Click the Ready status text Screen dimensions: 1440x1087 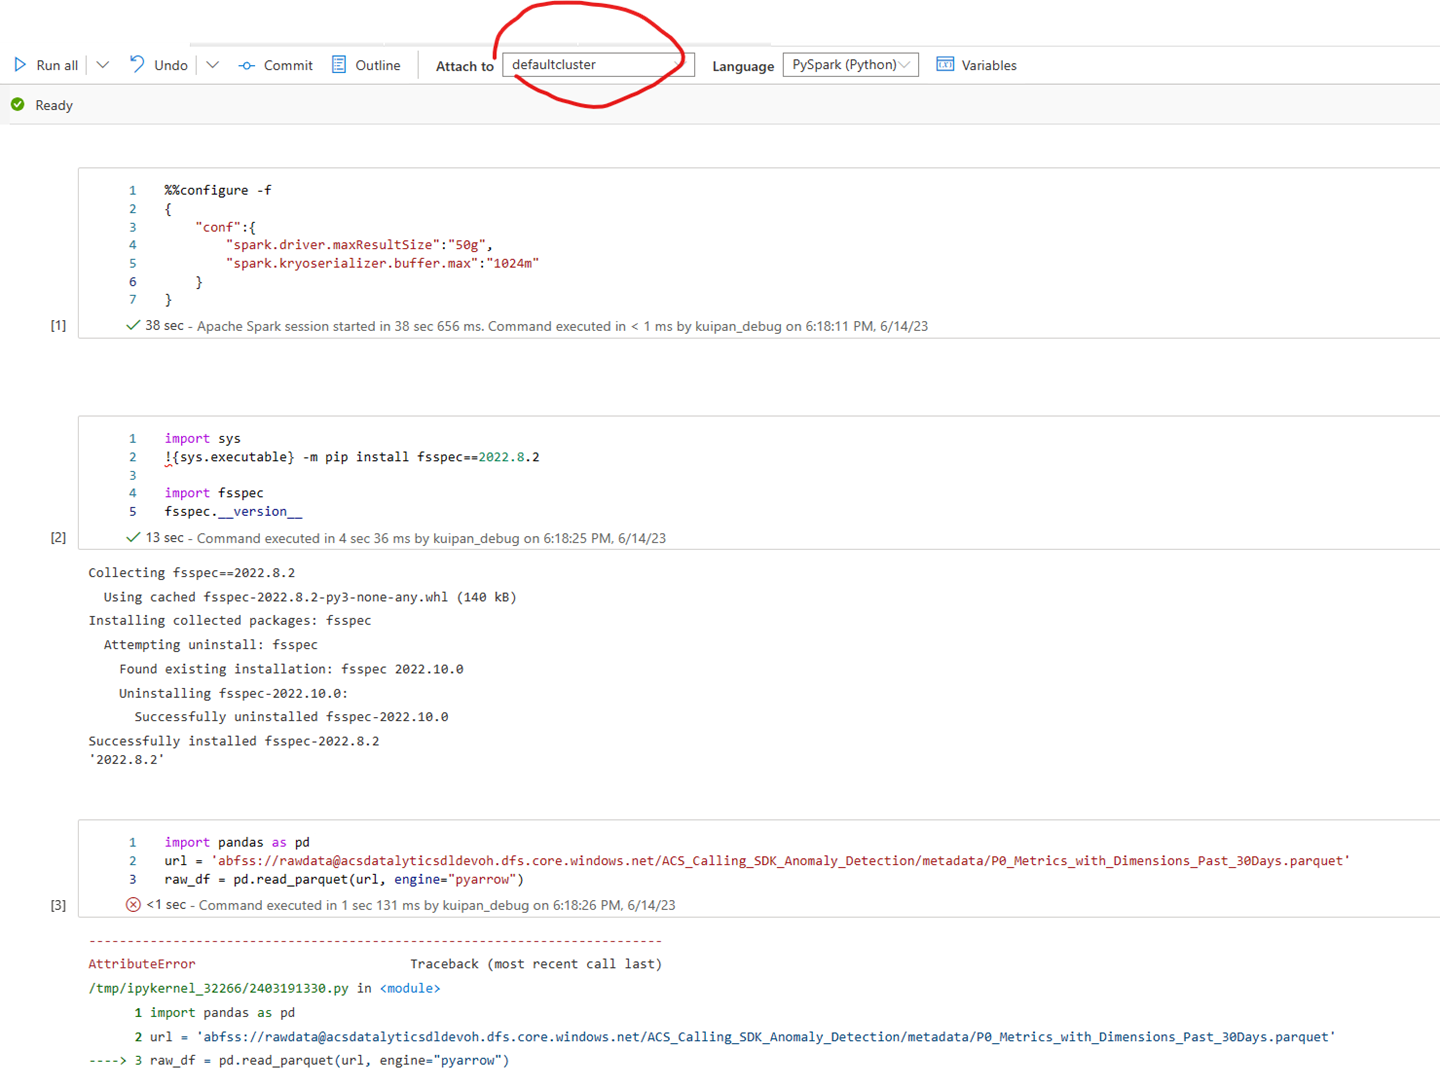(x=54, y=105)
